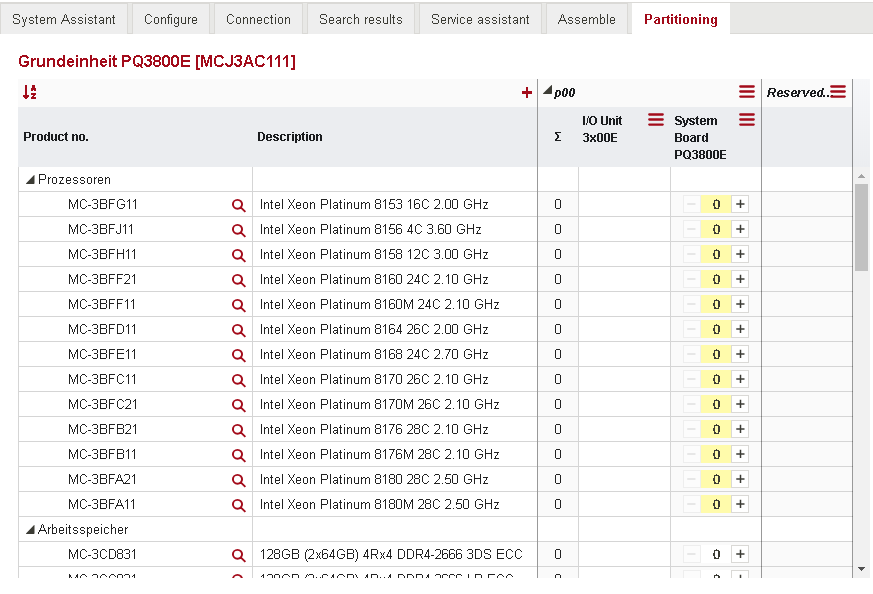Image resolution: width=873 pixels, height=594 pixels.
Task: Go to the Search results tab
Action: [x=361, y=19]
